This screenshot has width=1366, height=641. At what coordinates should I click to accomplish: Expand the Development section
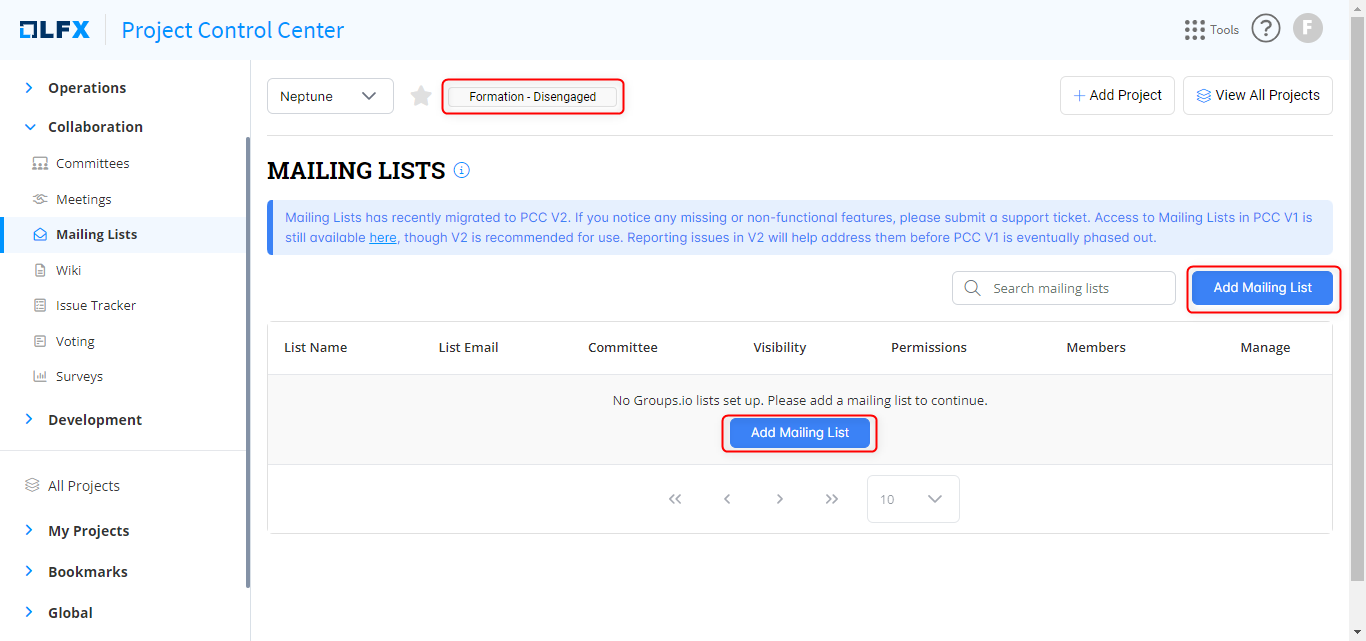click(94, 420)
